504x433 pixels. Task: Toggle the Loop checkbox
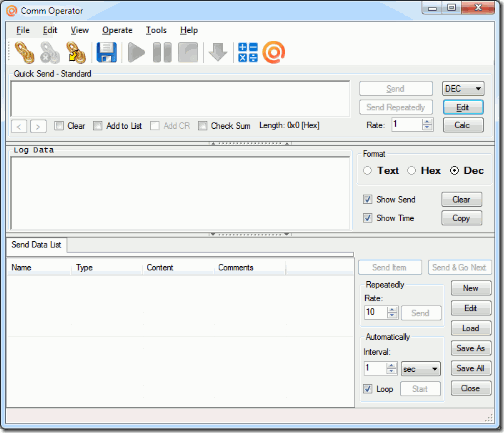(x=367, y=389)
